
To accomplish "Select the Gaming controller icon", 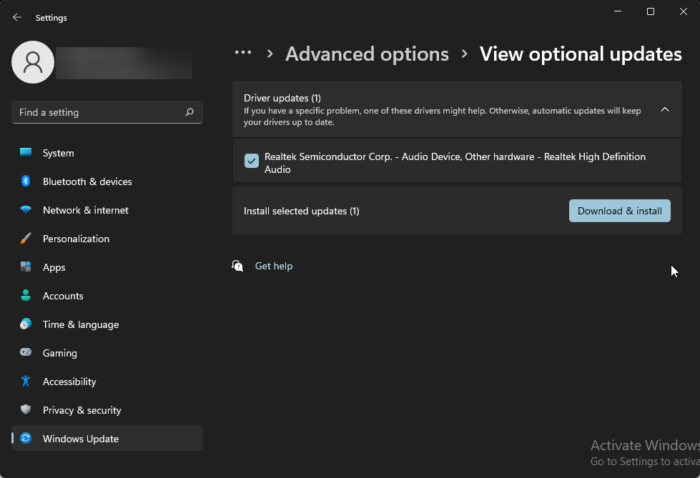I will pos(26,353).
